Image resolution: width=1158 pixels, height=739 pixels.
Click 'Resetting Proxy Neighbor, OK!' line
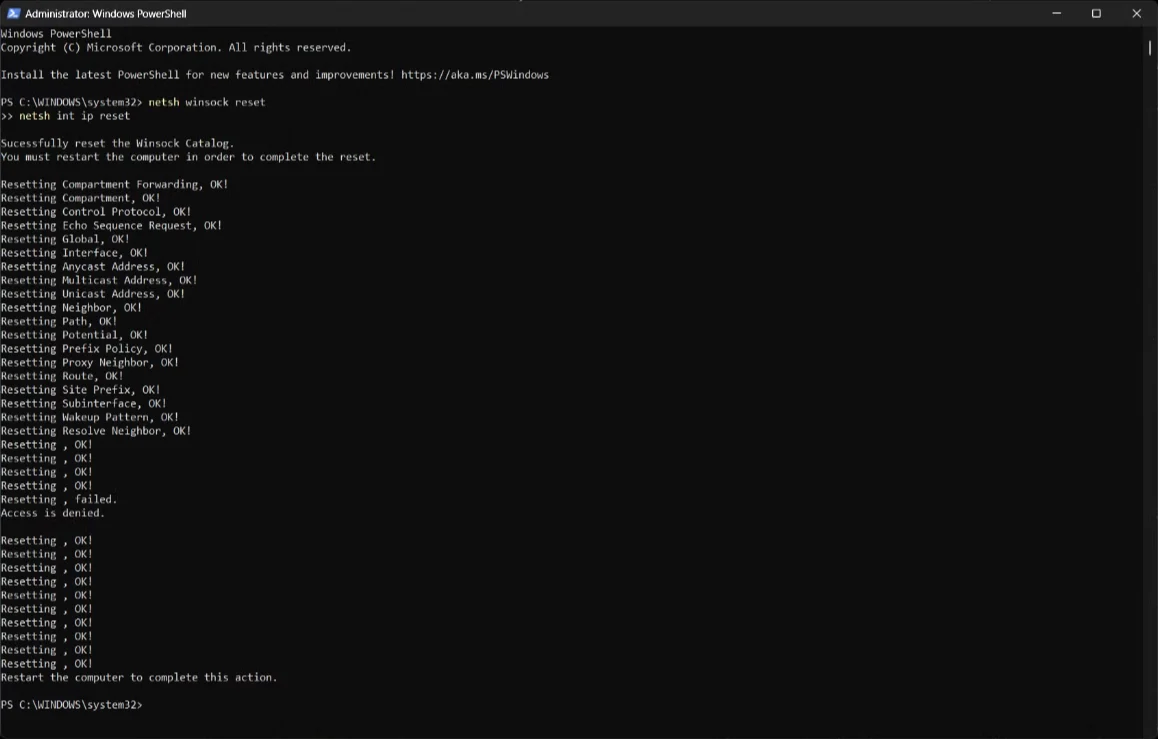[x=90, y=362]
